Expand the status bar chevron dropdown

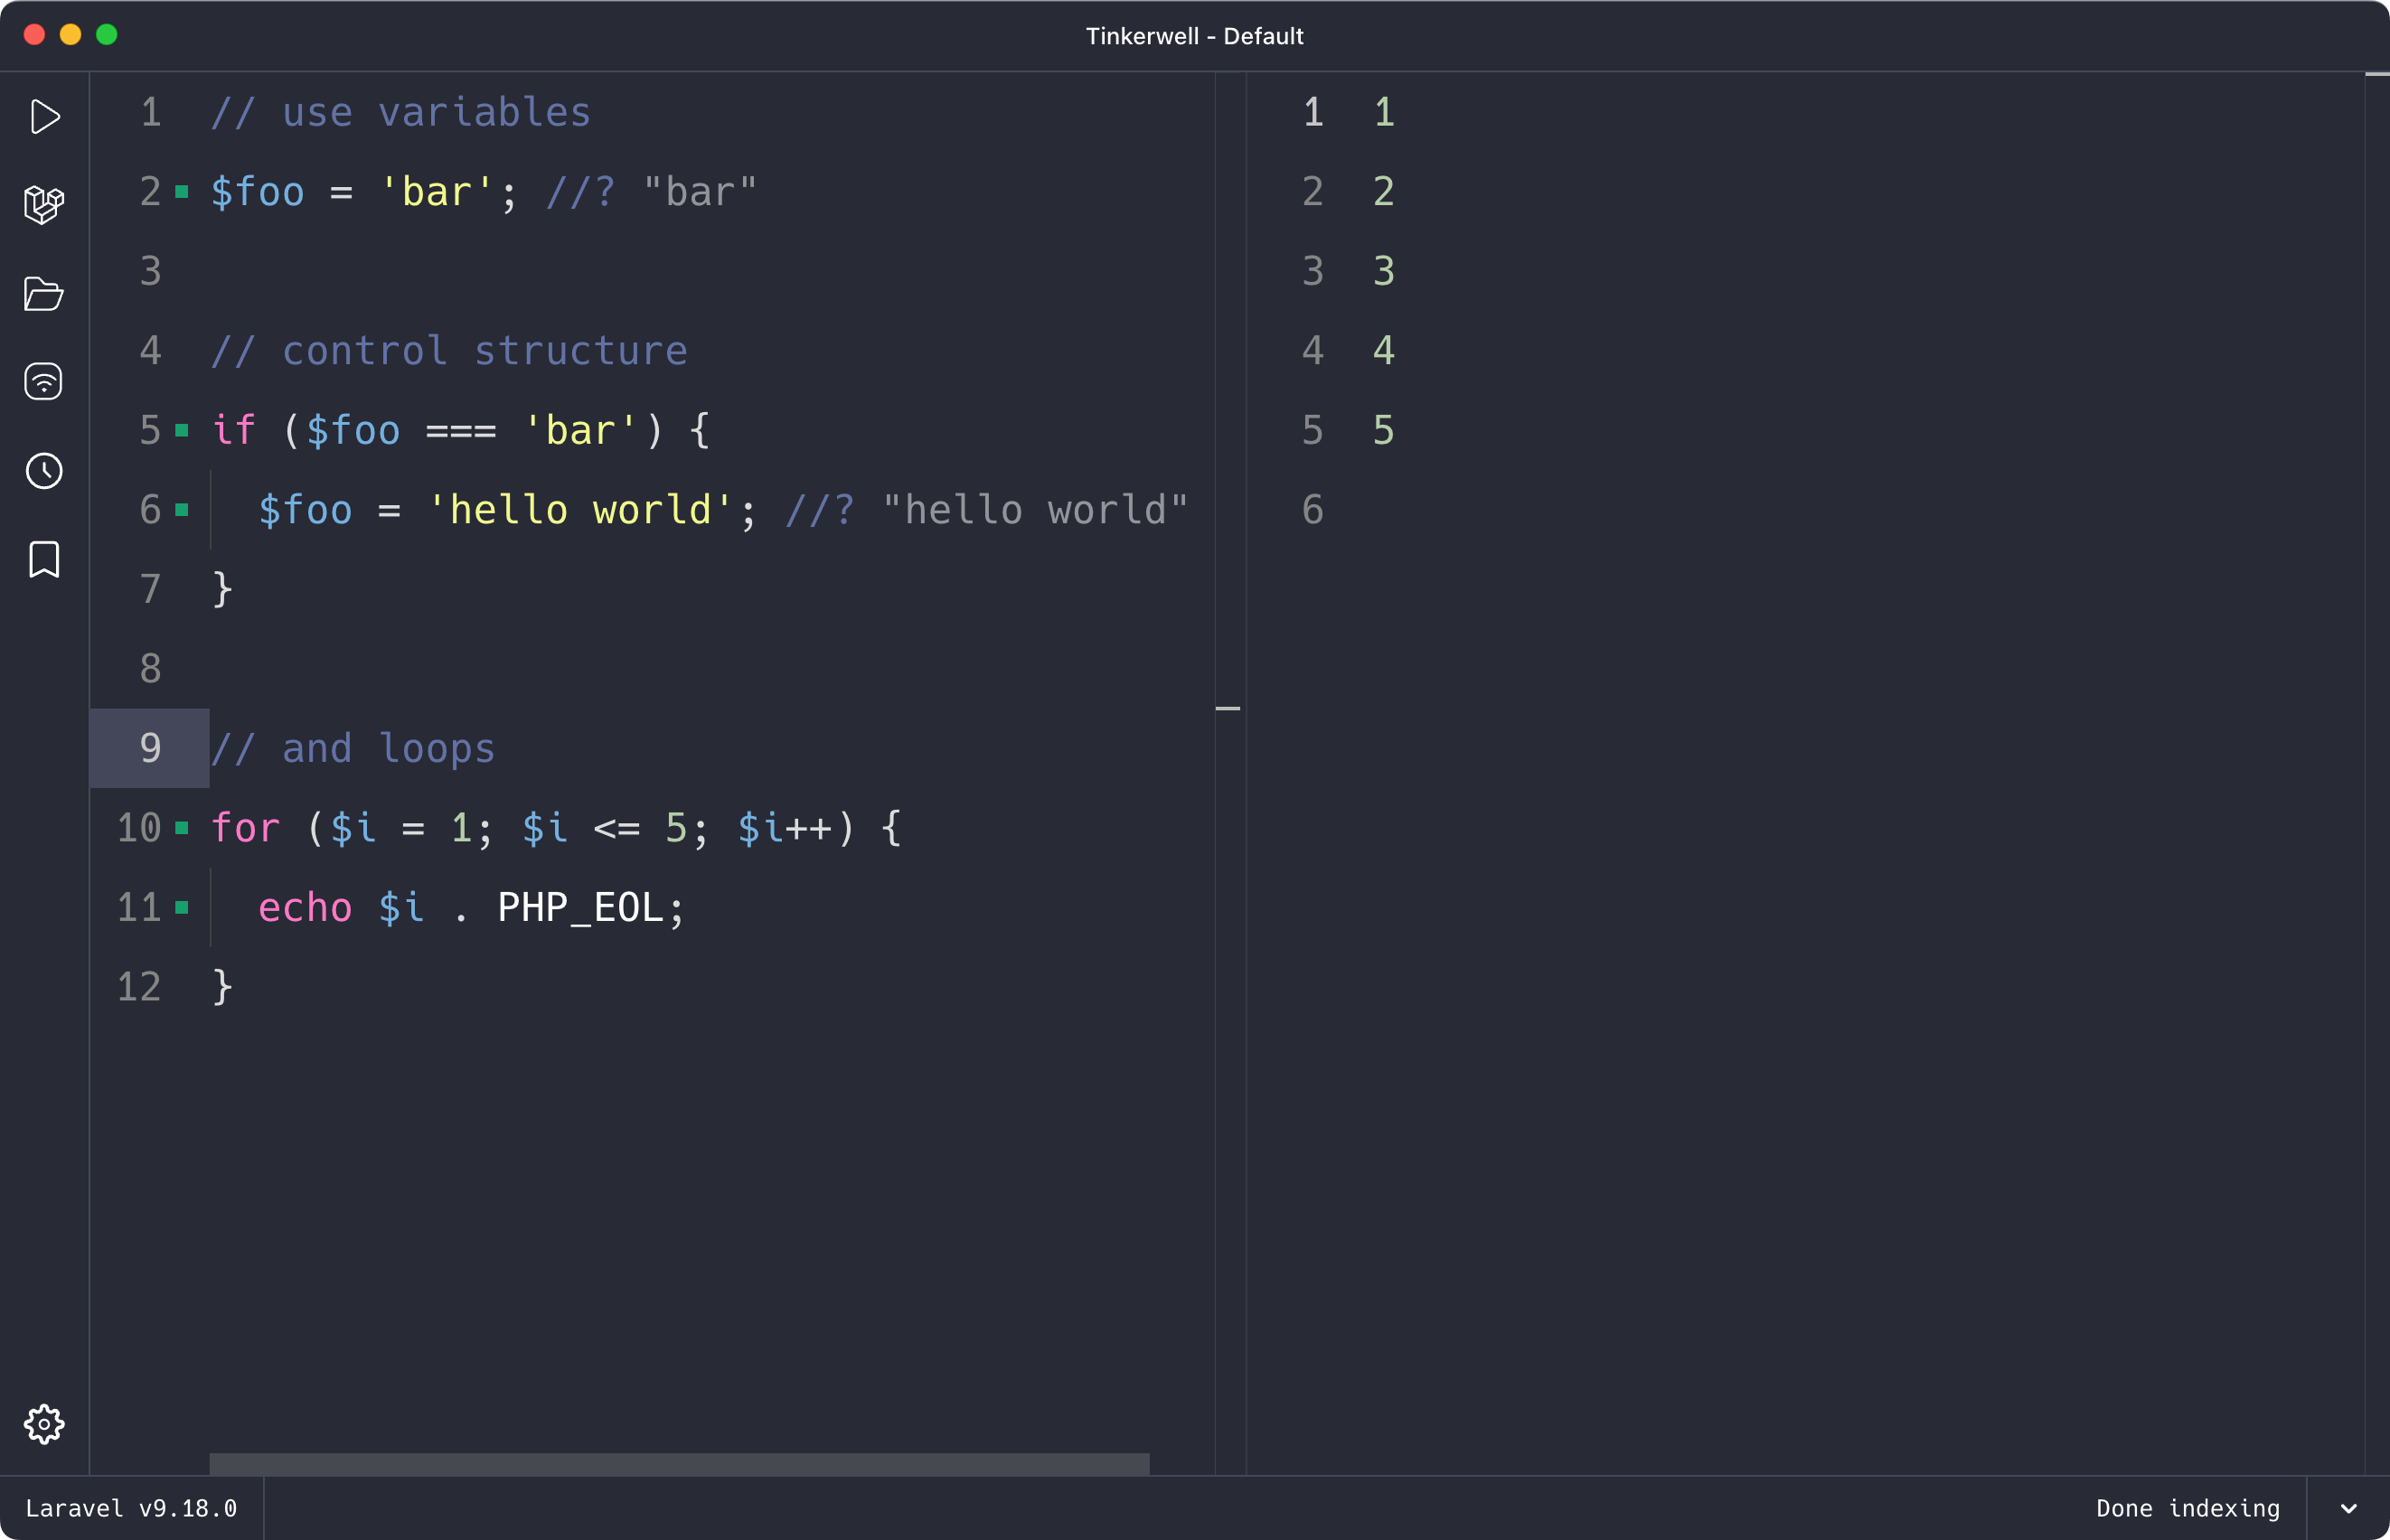[2349, 1508]
